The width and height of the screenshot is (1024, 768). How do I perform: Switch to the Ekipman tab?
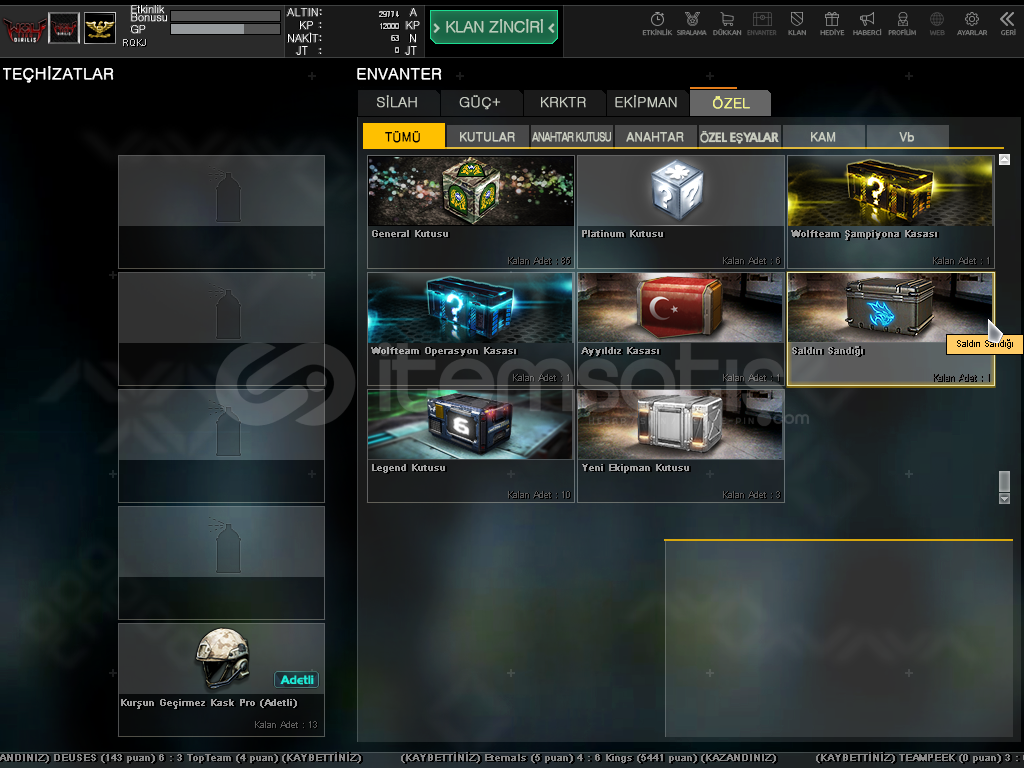(646, 103)
